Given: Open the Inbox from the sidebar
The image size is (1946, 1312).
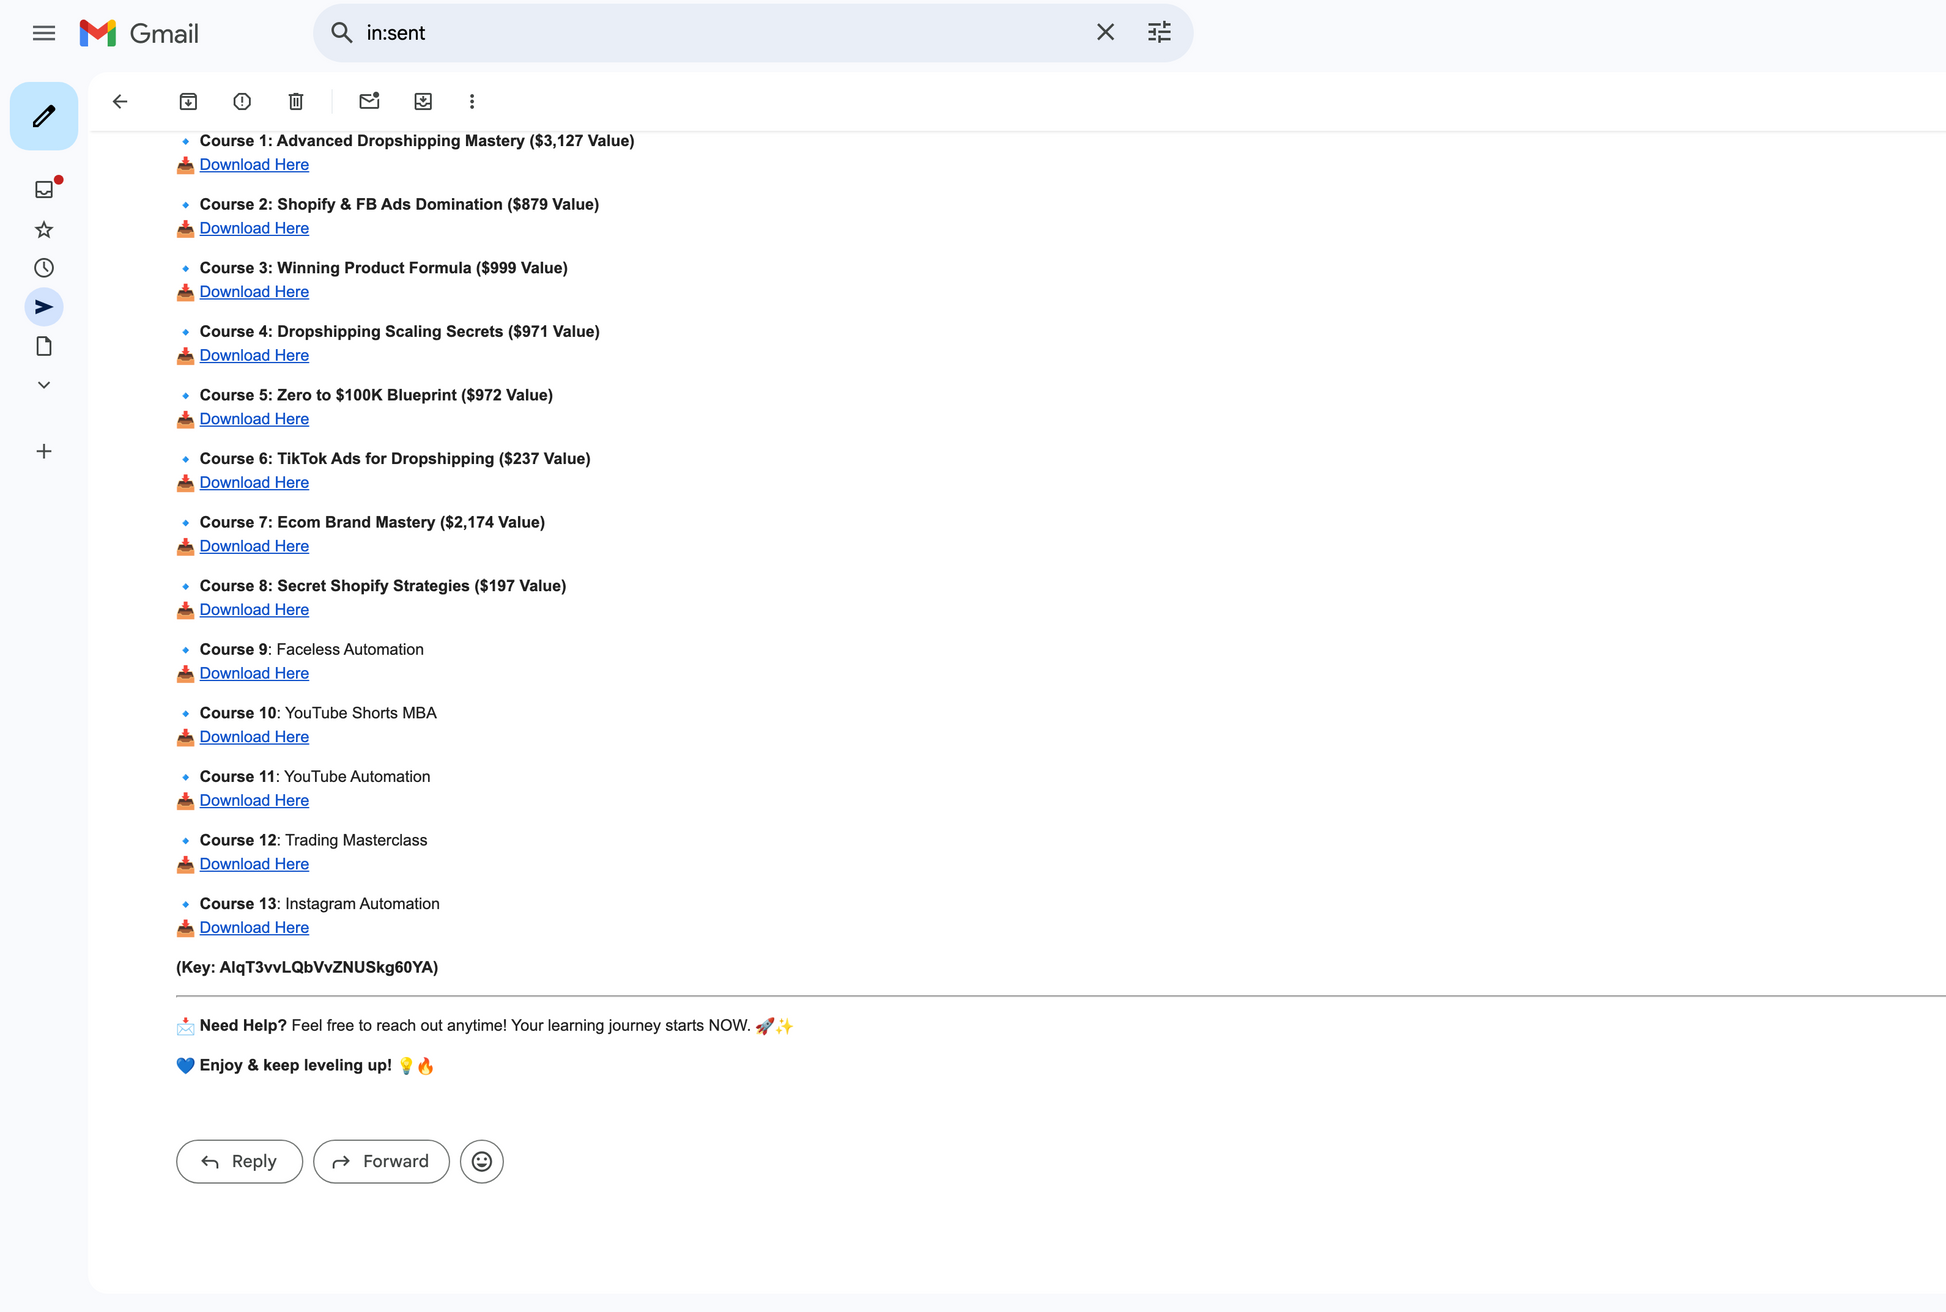Looking at the screenshot, I should [x=44, y=189].
